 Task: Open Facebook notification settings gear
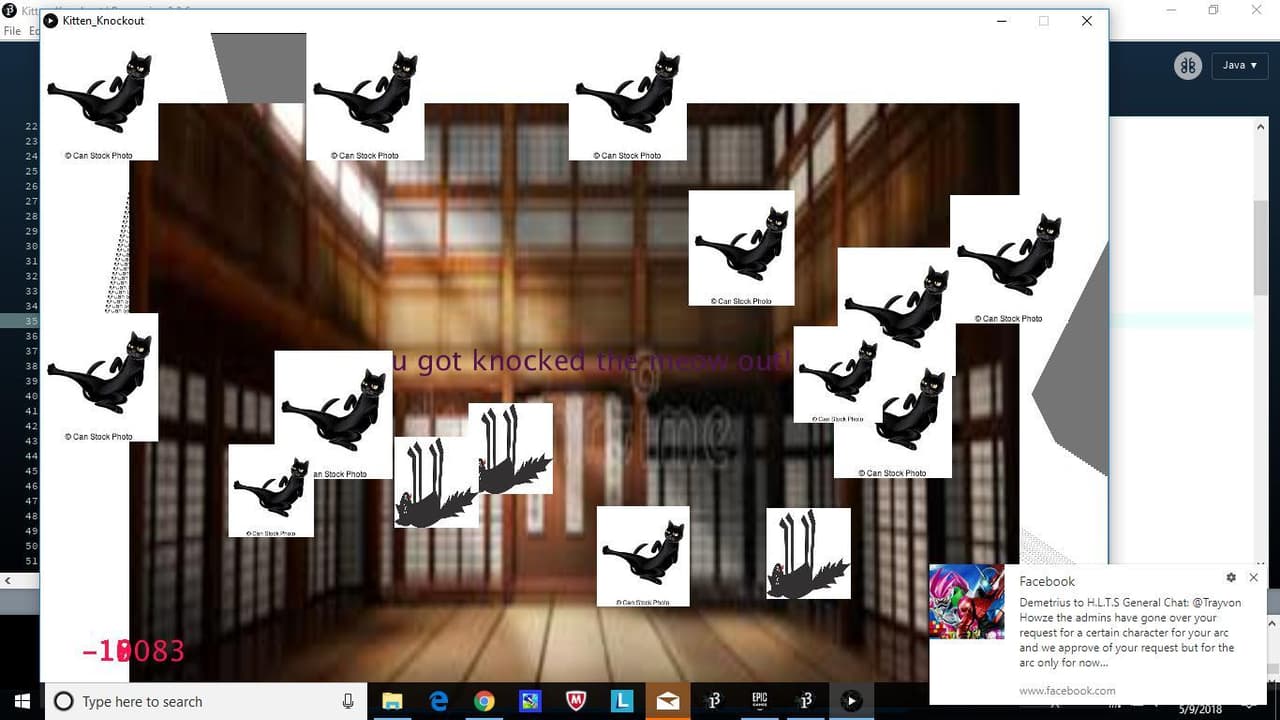click(x=1231, y=578)
